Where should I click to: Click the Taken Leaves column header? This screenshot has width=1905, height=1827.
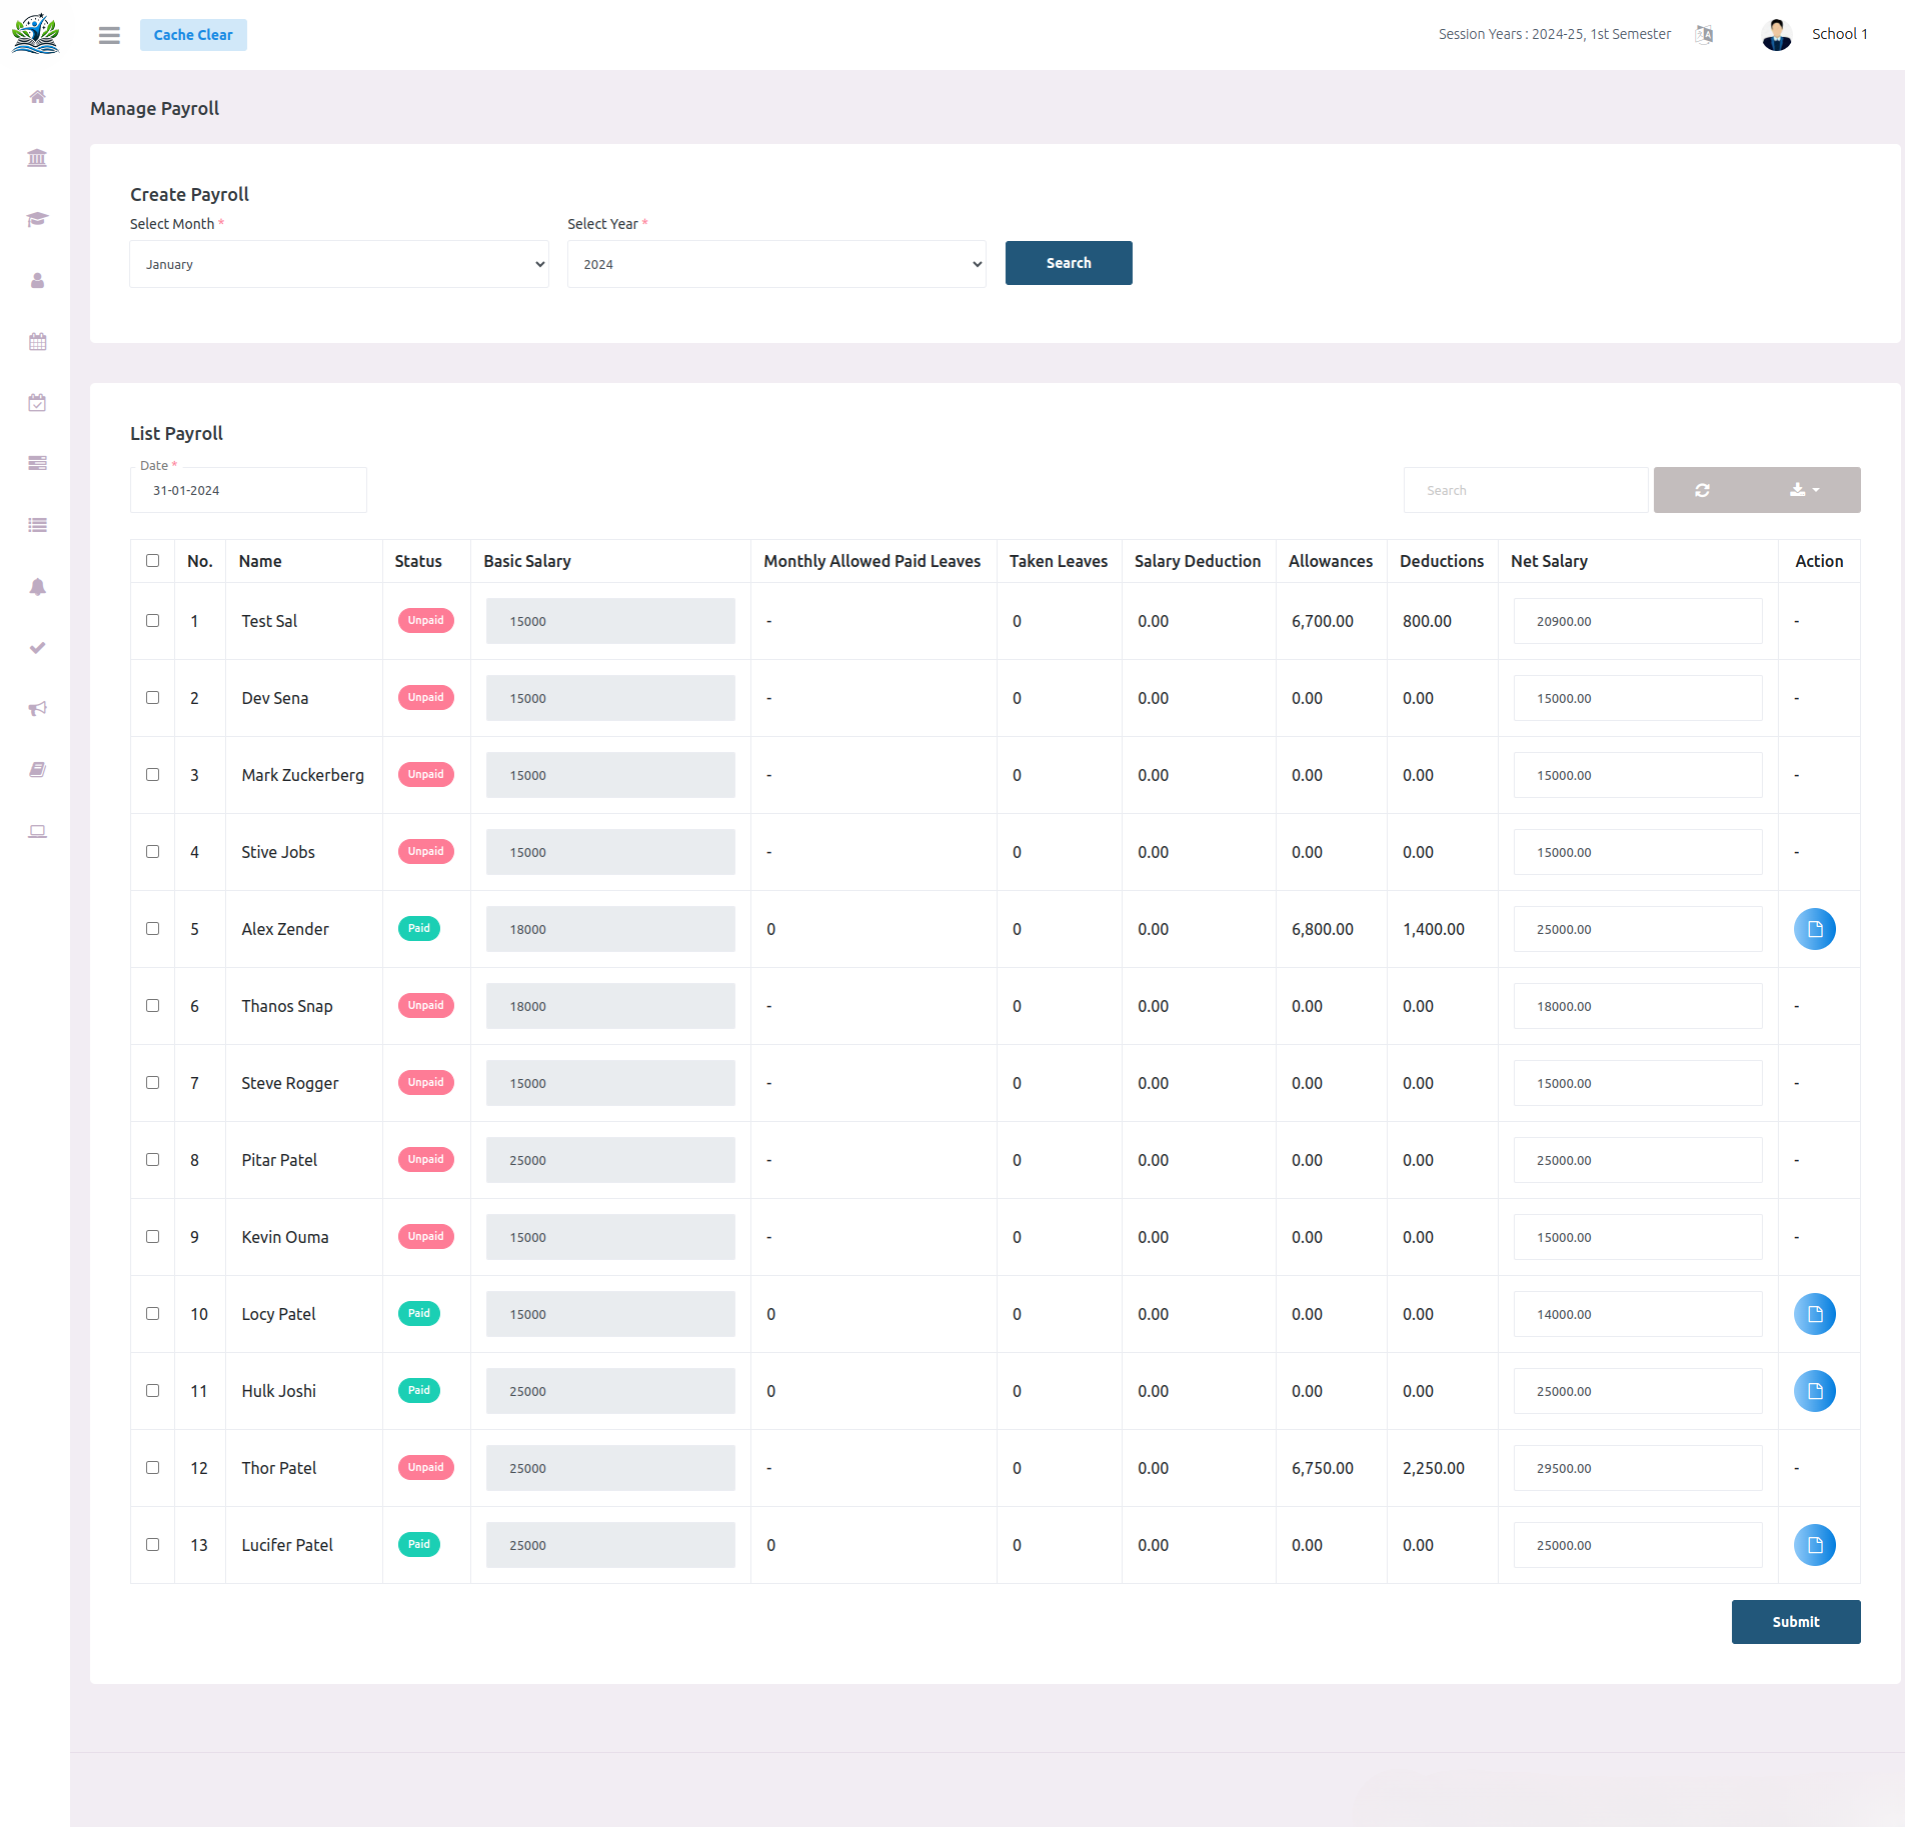click(x=1058, y=561)
